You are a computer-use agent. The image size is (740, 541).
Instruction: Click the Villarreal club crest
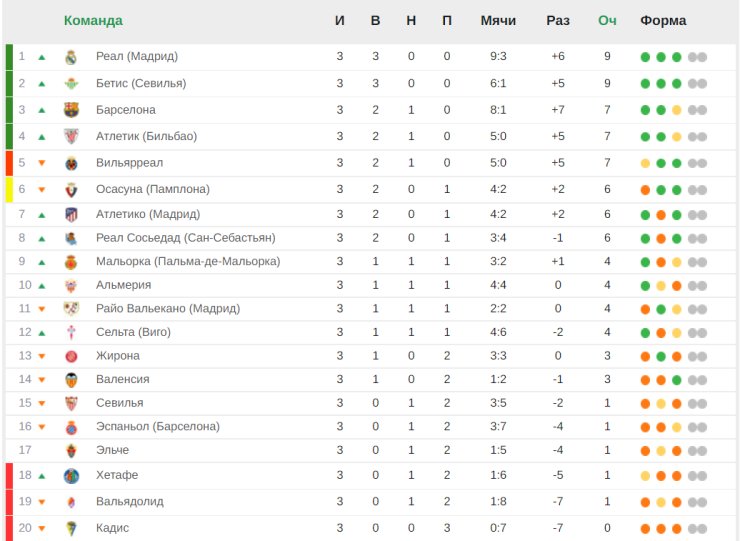71,163
